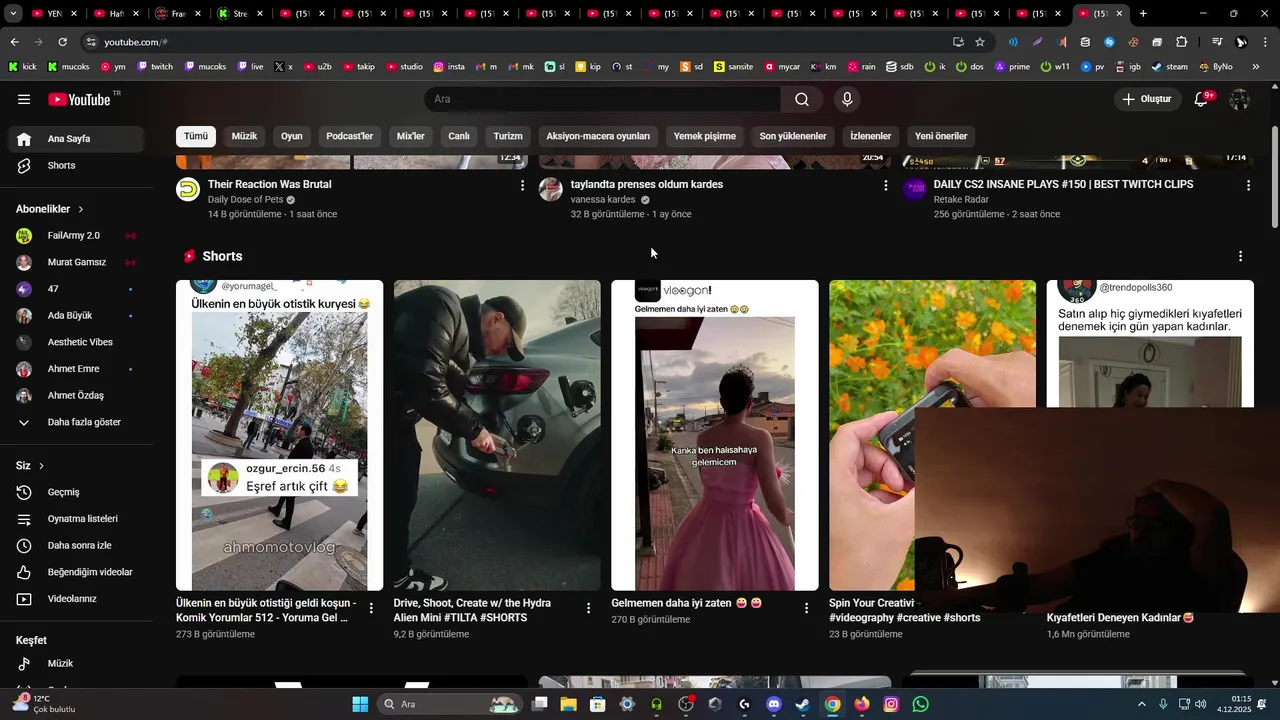Open WhatsApp from the taskbar

point(921,704)
